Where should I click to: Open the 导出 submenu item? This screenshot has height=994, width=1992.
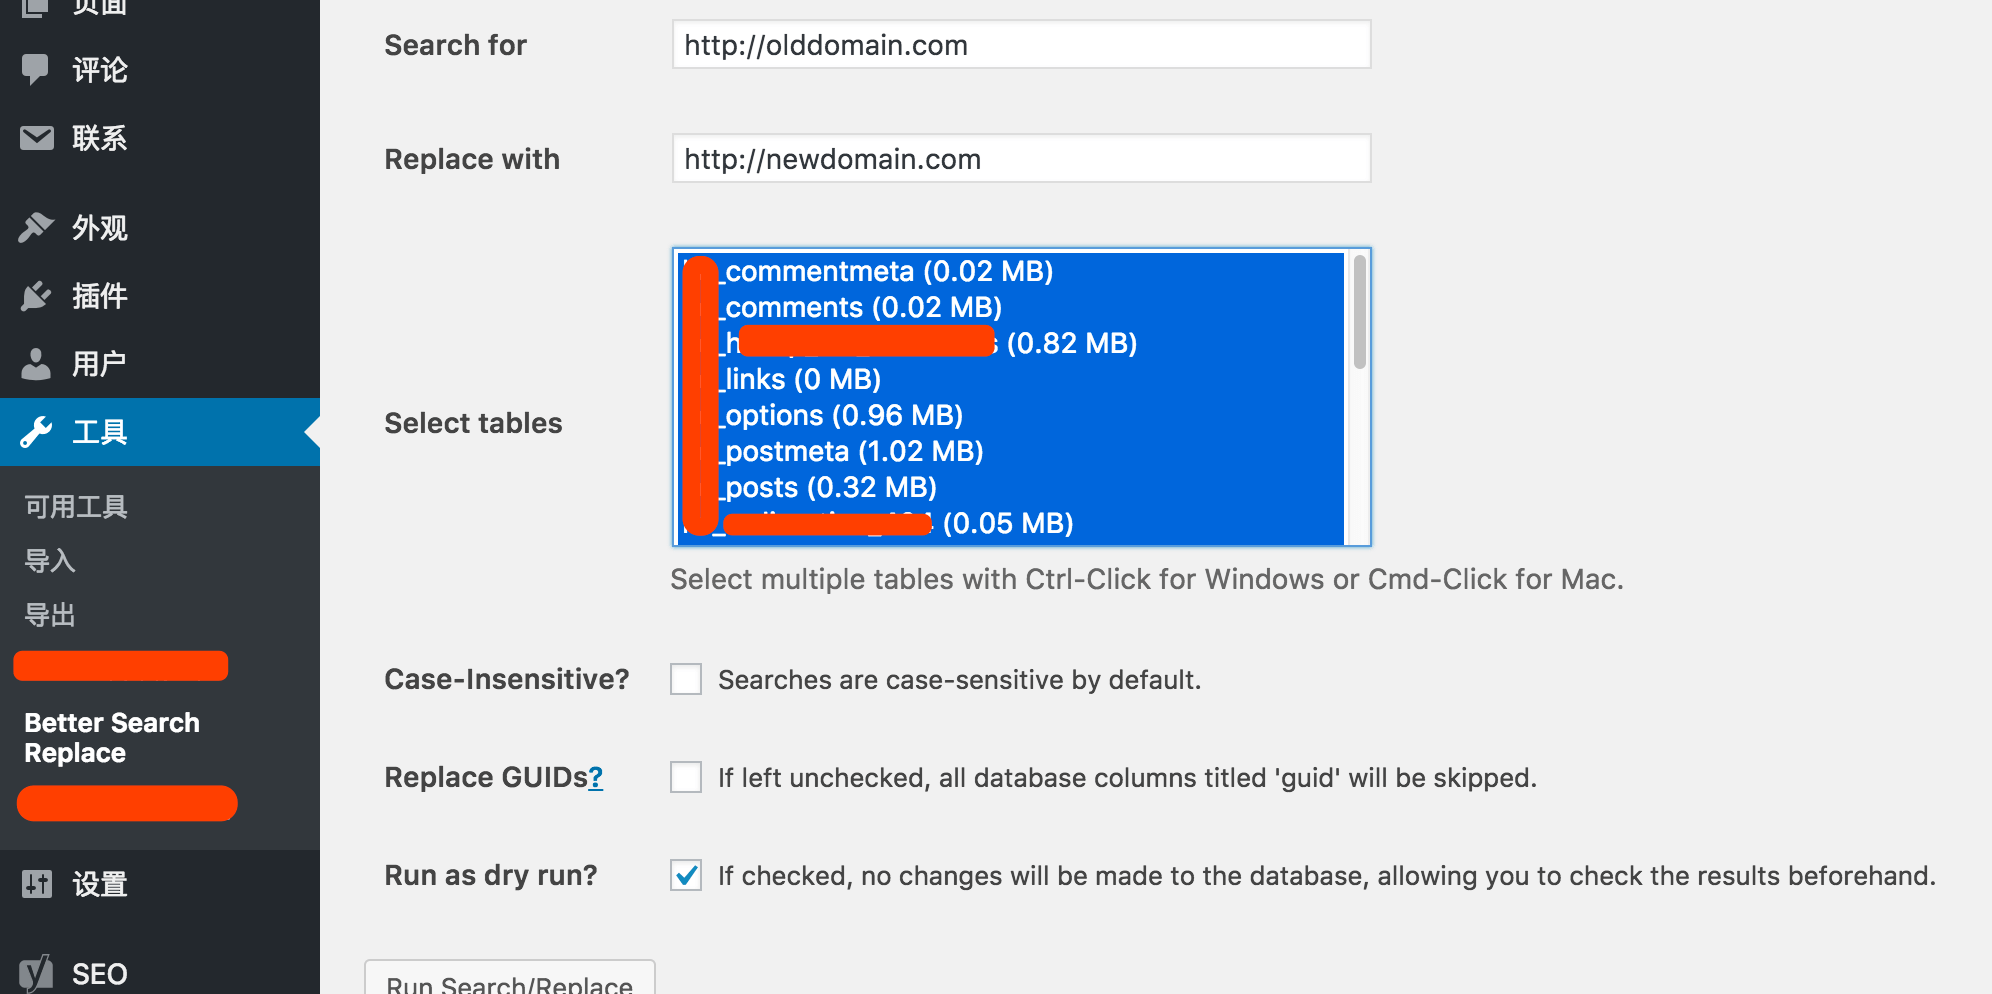pyautogui.click(x=50, y=615)
